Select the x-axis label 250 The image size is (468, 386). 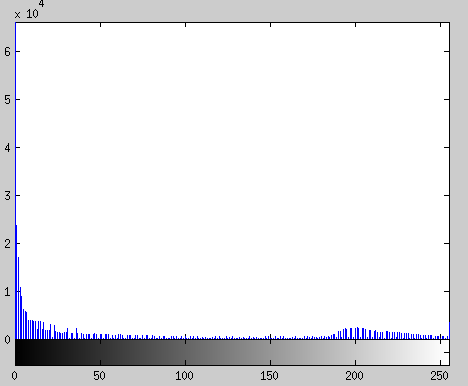[x=439, y=376]
